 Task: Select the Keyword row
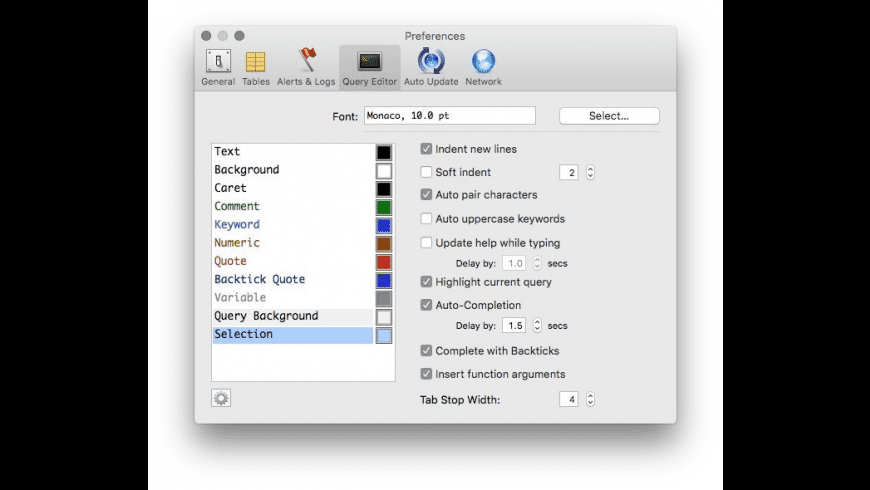click(293, 225)
